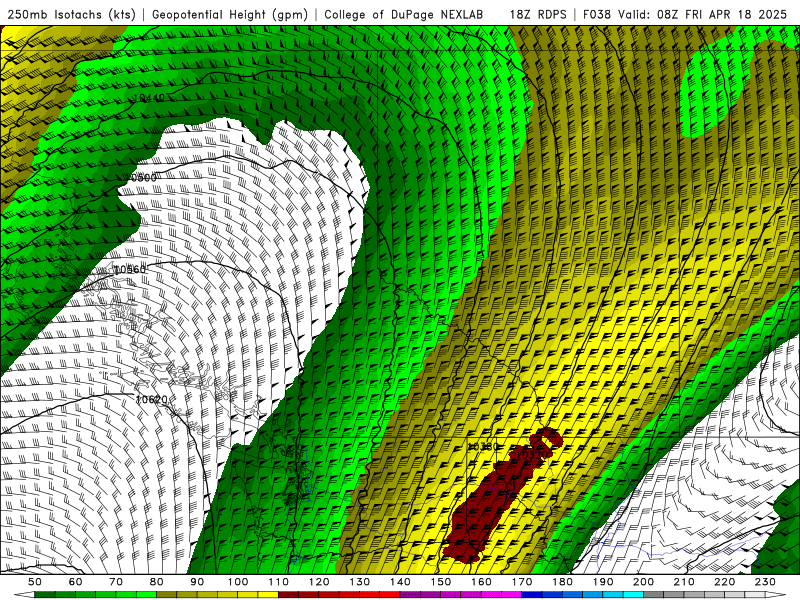Viewport: 800px width, 600px height.
Task: Click the 10320 contour label in maroon area
Action: click(x=531, y=454)
